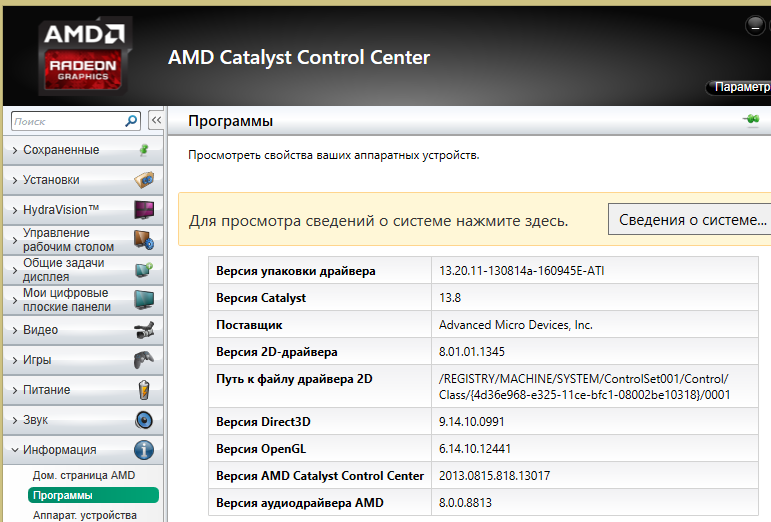The width and height of the screenshot is (771, 522).
Task: Collapse the sidebar with double-arrow button
Action: pos(156,120)
